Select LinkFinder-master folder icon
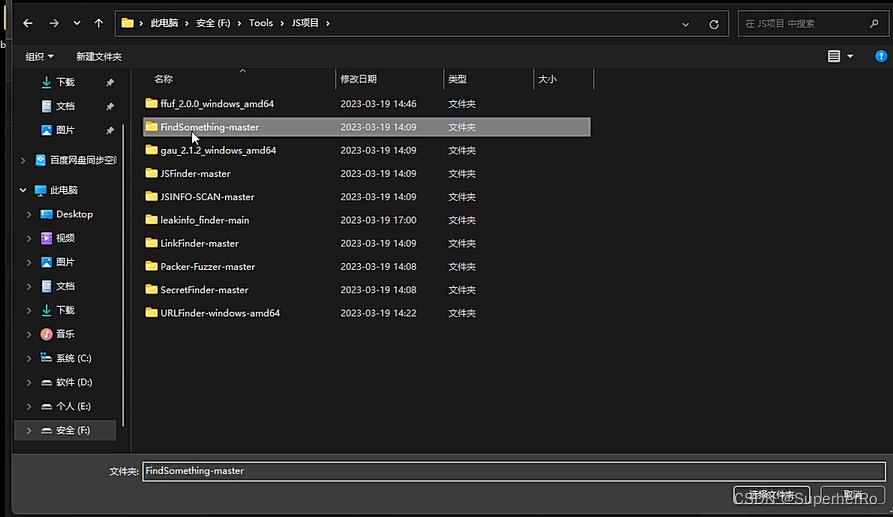The height and width of the screenshot is (517, 893). [151, 243]
